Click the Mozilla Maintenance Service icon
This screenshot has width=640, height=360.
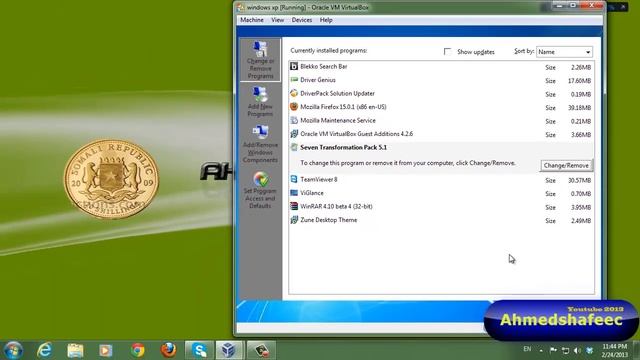pos(294,120)
